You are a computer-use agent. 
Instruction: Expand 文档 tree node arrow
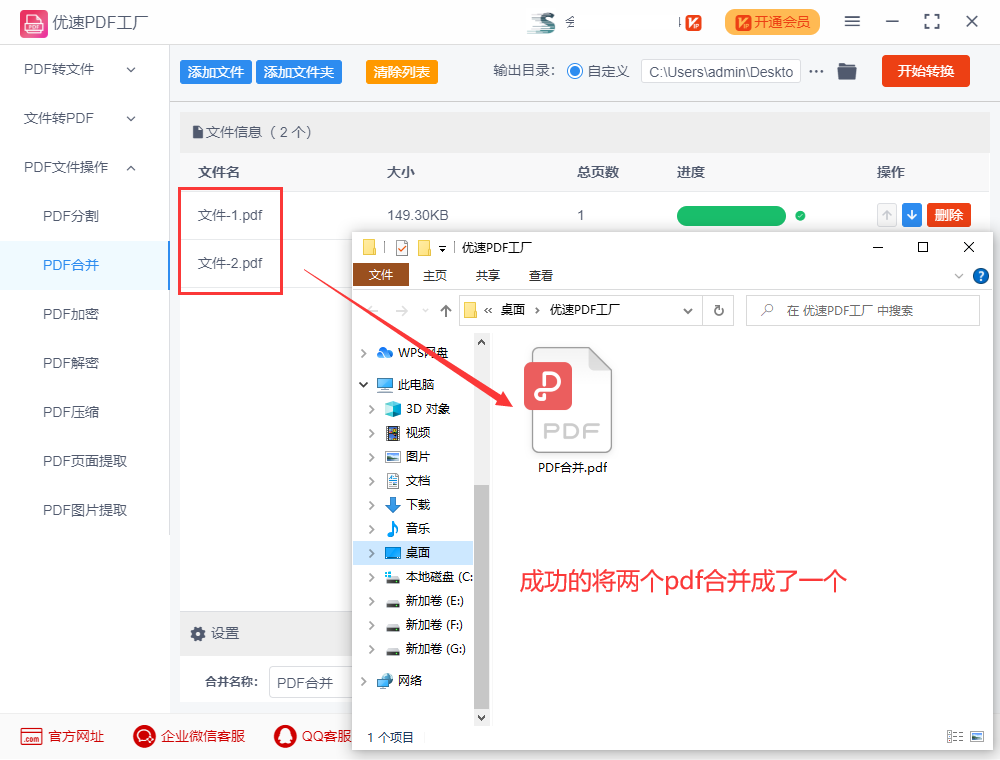(372, 481)
